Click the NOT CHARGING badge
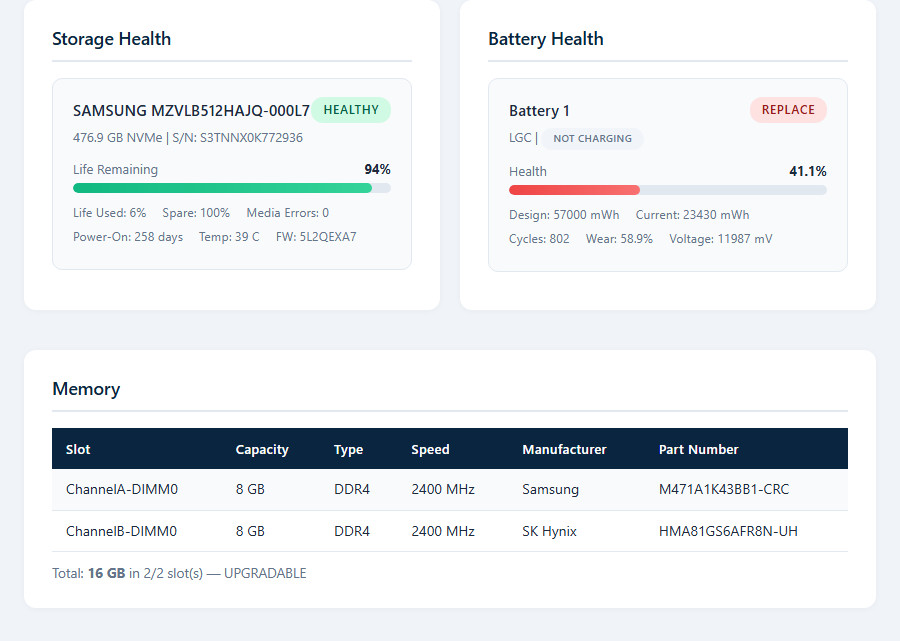This screenshot has height=641, width=900. tap(592, 138)
